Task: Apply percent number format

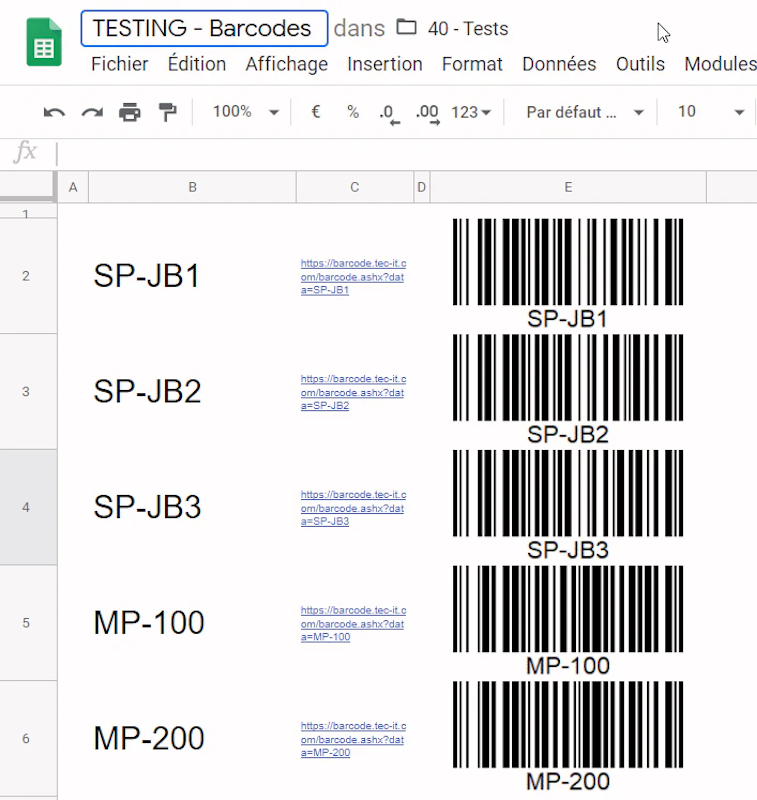Action: click(x=353, y=112)
